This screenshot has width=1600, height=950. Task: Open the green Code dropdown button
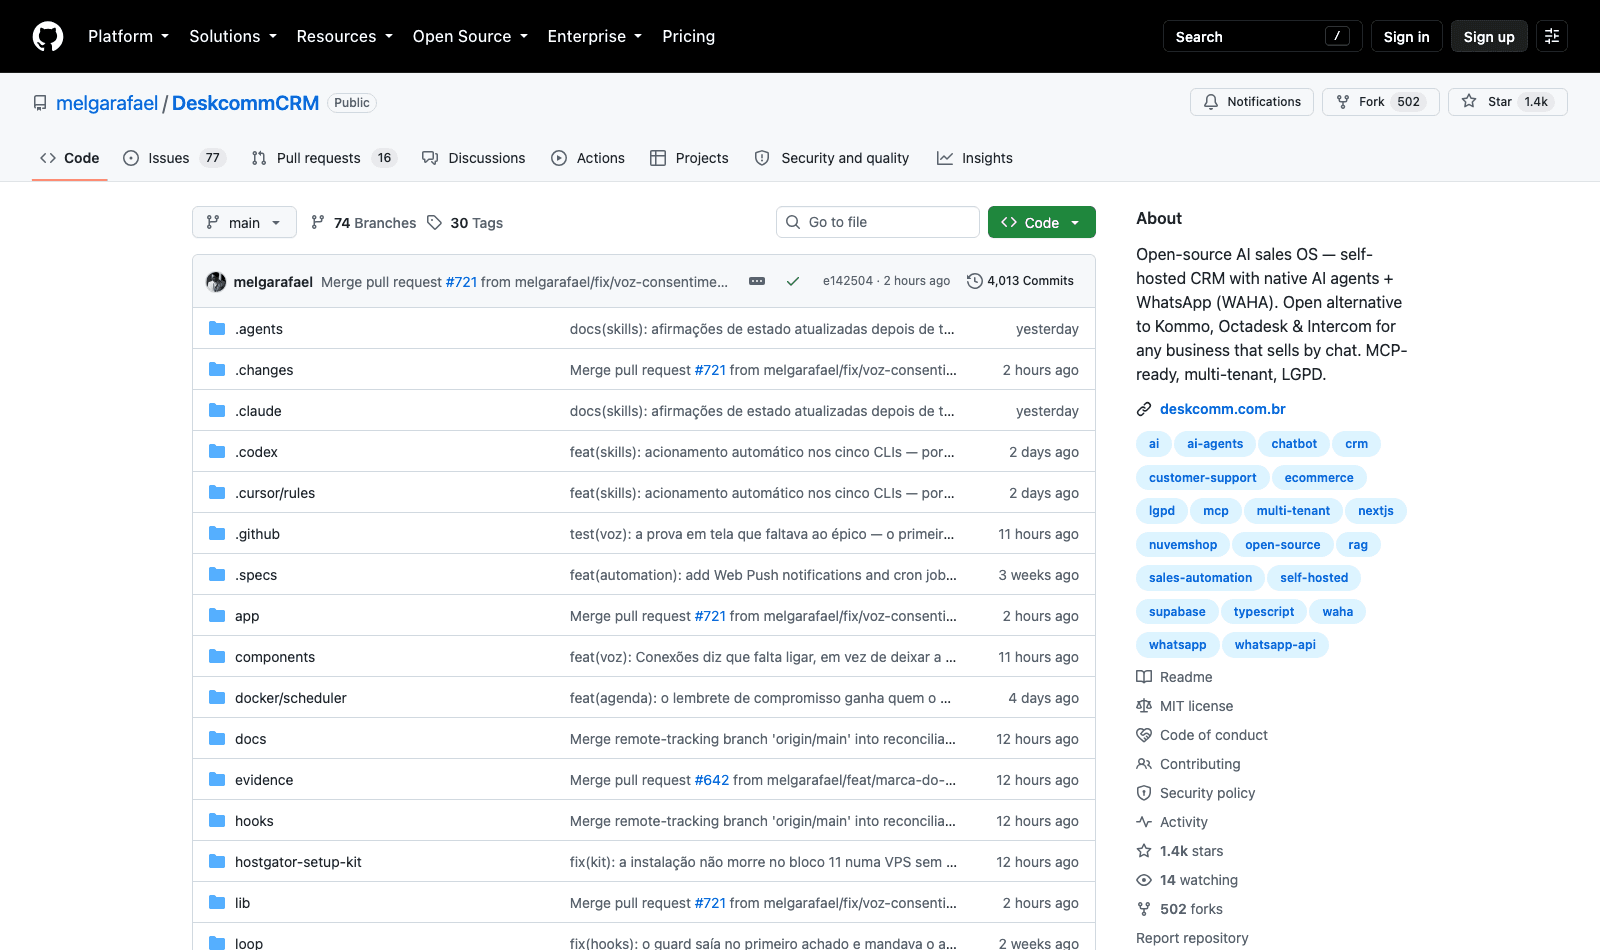tap(1041, 222)
